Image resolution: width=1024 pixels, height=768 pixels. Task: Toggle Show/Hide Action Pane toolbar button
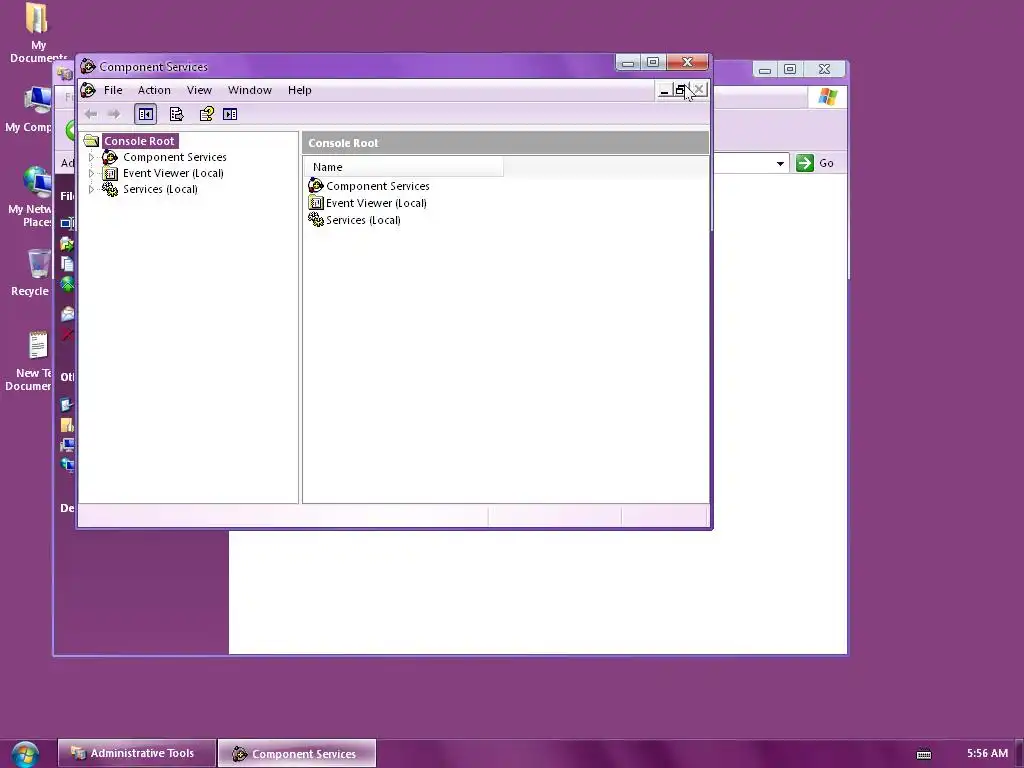pyautogui.click(x=230, y=114)
